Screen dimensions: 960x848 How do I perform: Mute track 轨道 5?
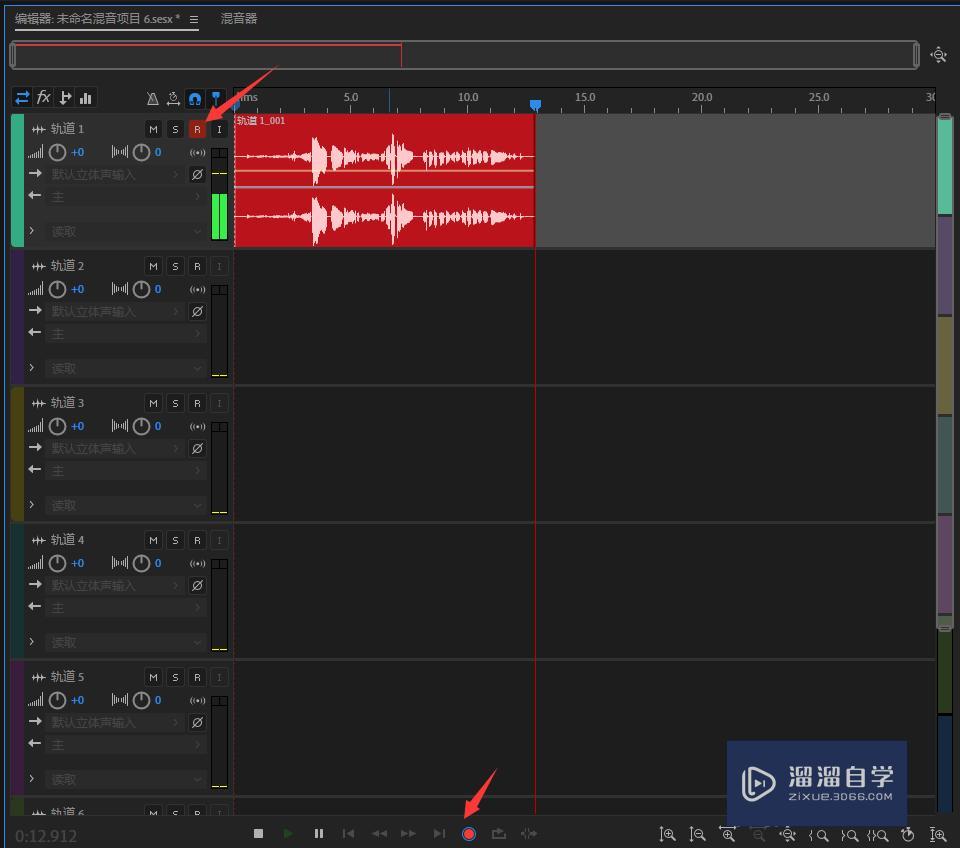point(153,678)
